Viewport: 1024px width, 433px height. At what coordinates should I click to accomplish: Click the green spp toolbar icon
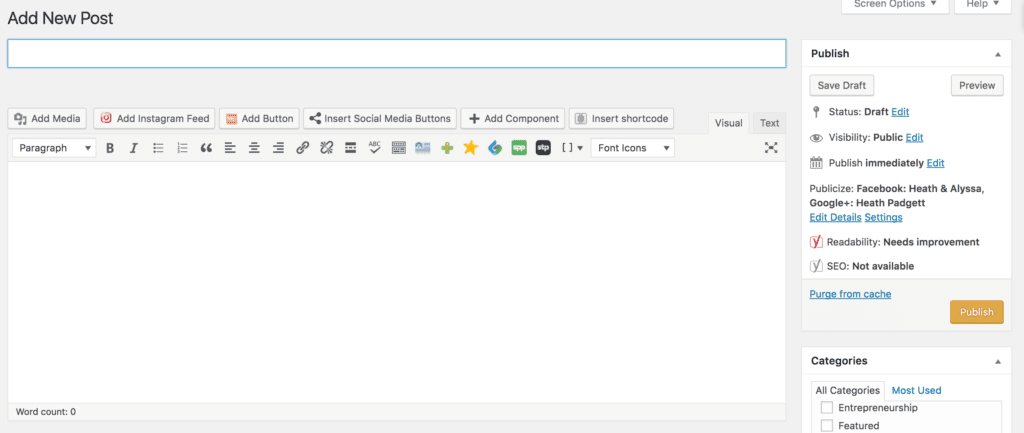(x=519, y=148)
